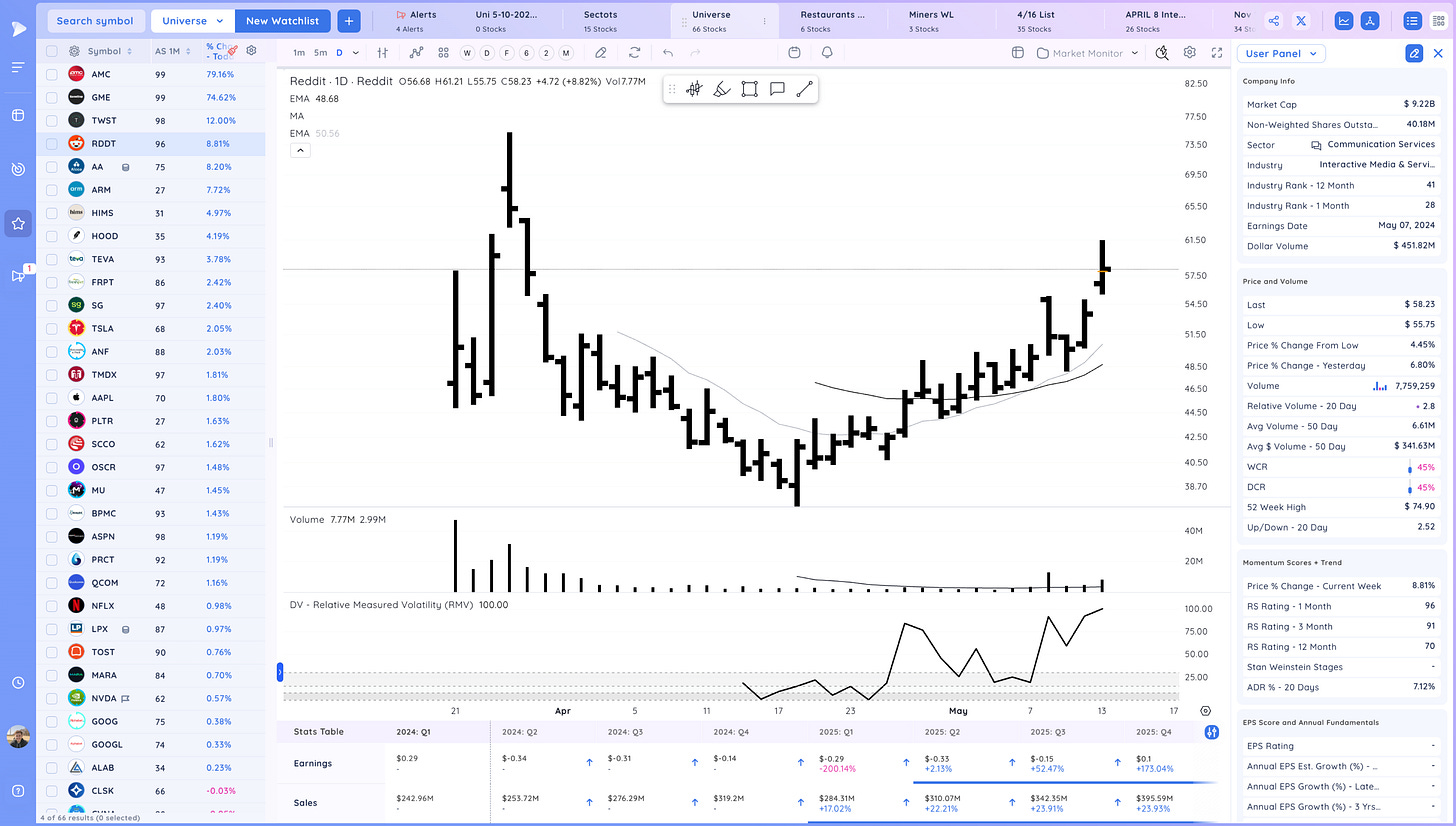The image size is (1456, 826).
Task: Open the watchlist column settings gear next to Symbol
Action: click(74, 51)
